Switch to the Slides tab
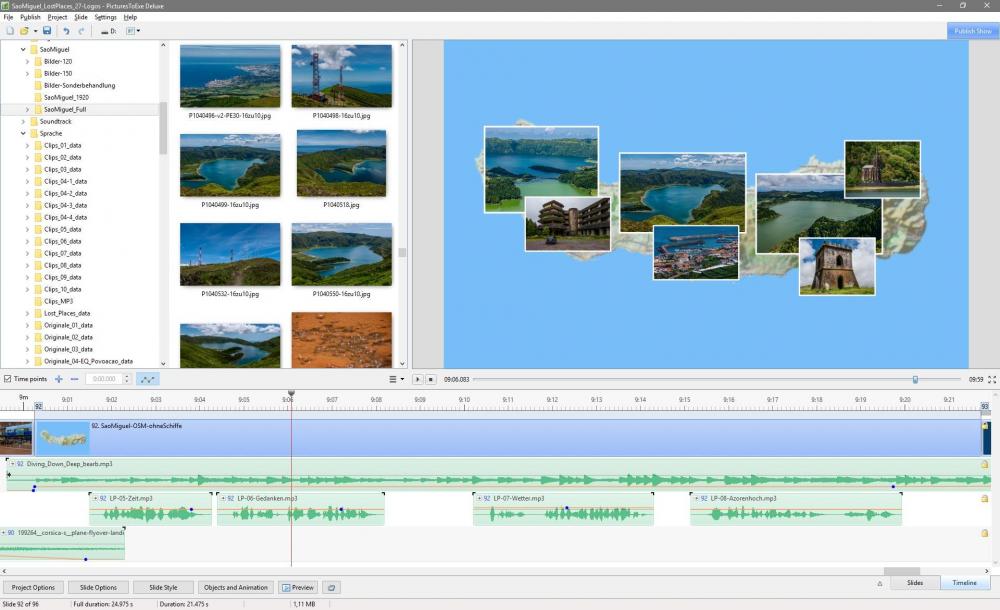The height and width of the screenshot is (610, 1000). (x=914, y=582)
